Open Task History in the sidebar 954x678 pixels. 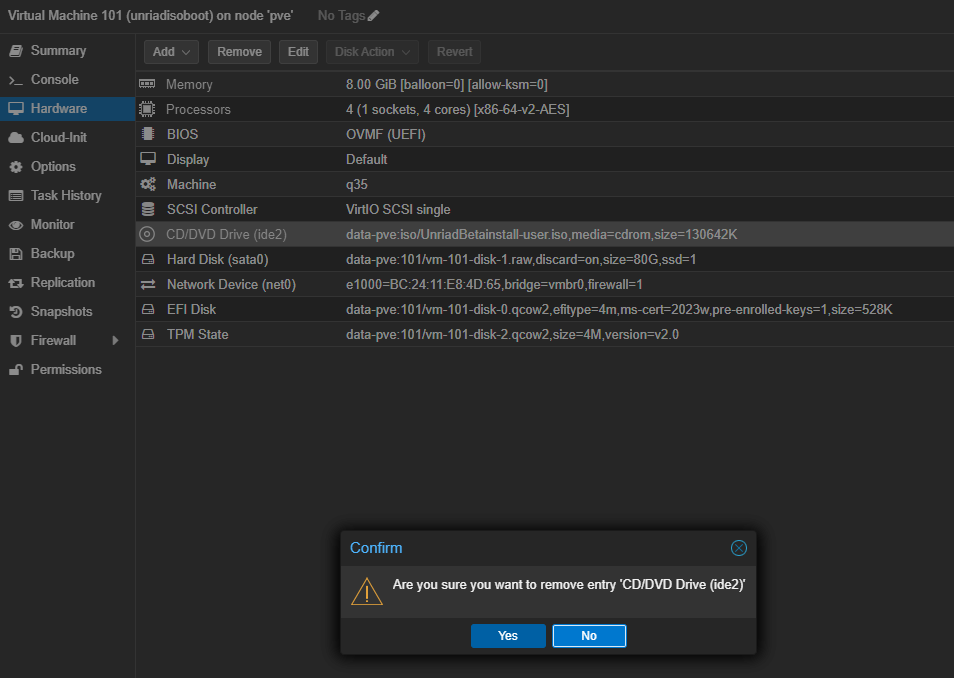[68, 195]
